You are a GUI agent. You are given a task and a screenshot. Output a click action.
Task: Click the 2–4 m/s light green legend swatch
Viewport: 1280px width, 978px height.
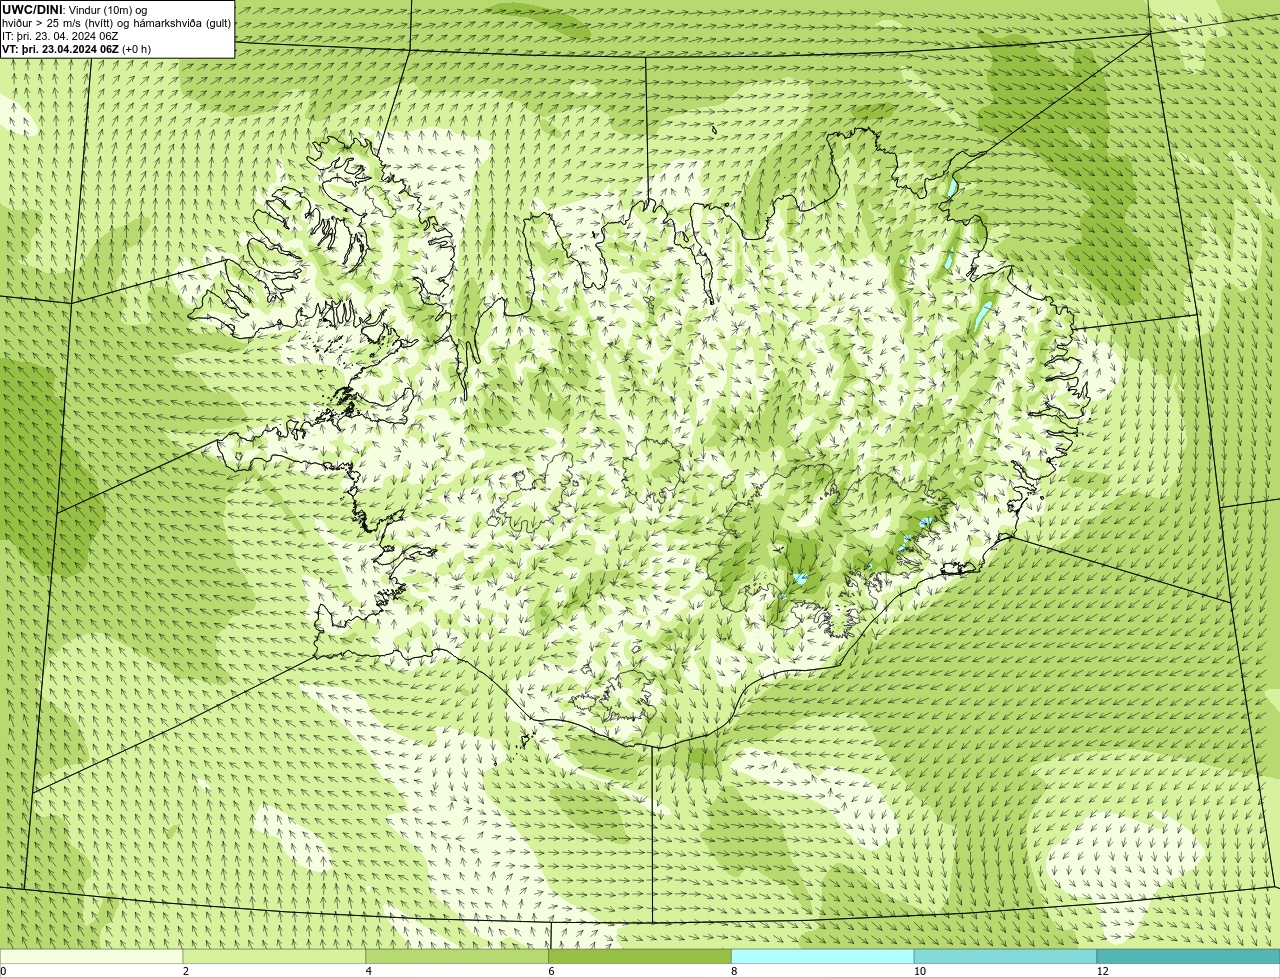[274, 957]
